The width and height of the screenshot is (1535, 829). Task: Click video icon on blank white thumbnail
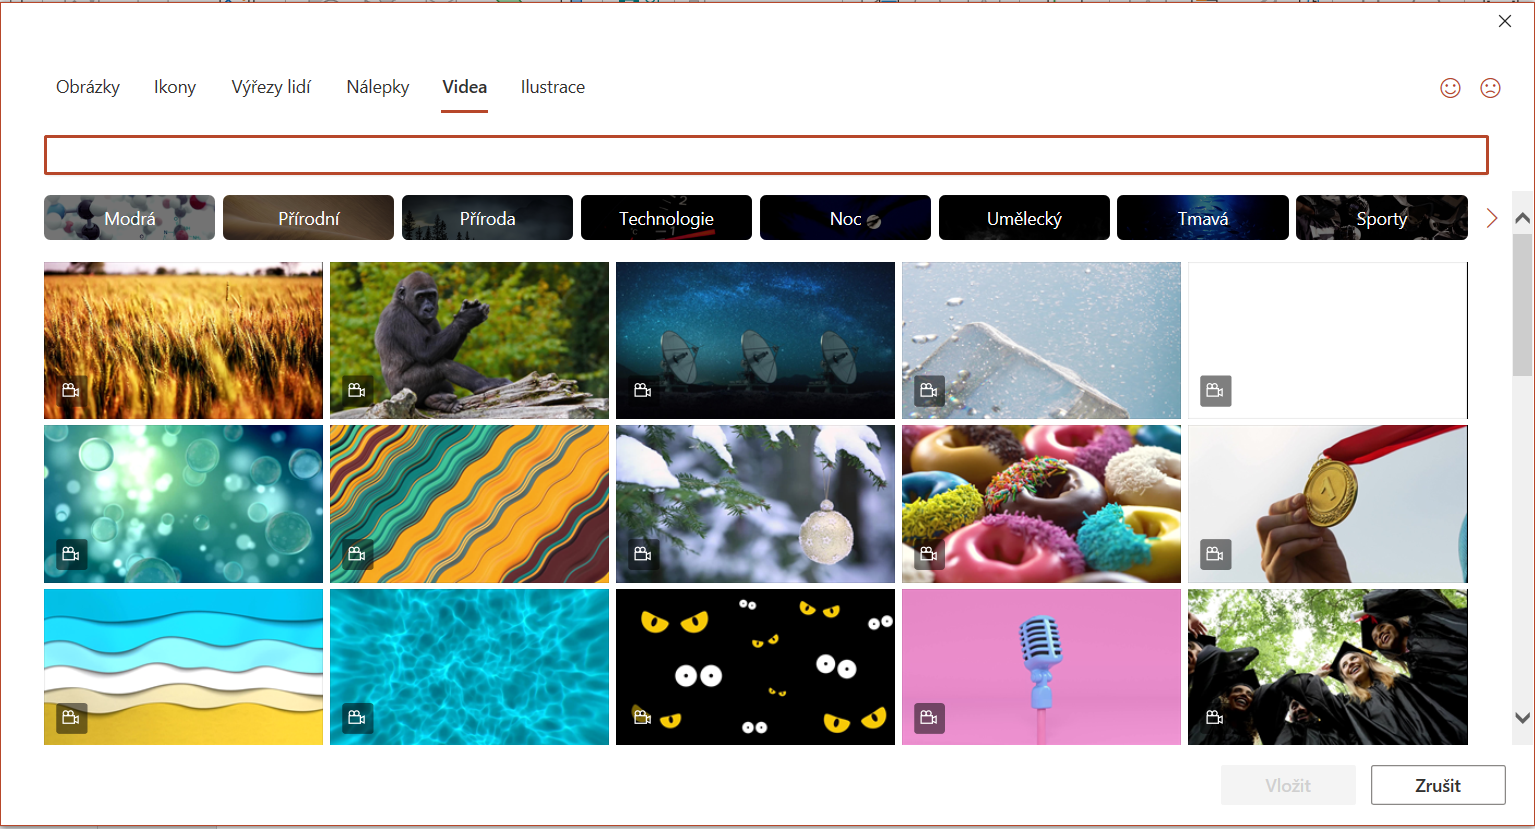point(1215,390)
